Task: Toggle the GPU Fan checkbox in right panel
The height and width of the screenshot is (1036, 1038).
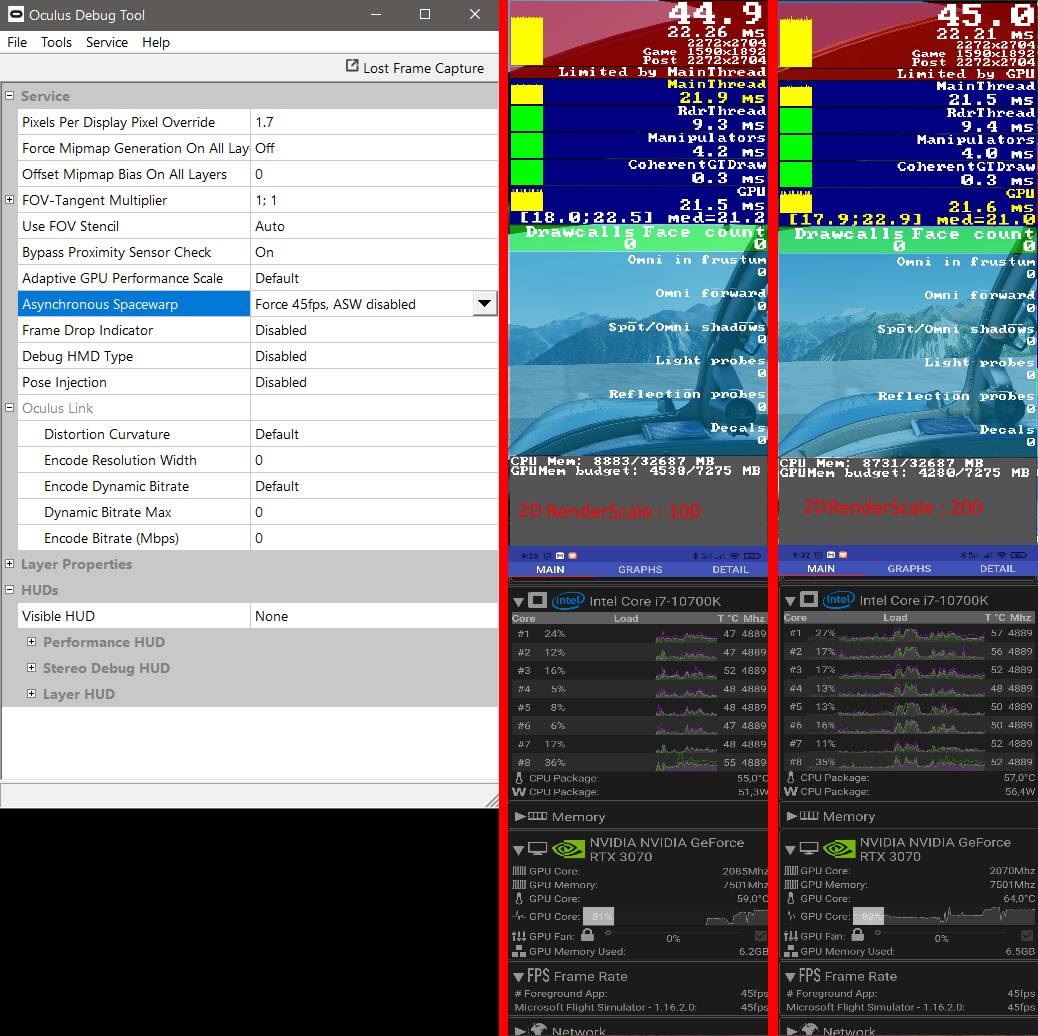Action: click(x=1027, y=935)
